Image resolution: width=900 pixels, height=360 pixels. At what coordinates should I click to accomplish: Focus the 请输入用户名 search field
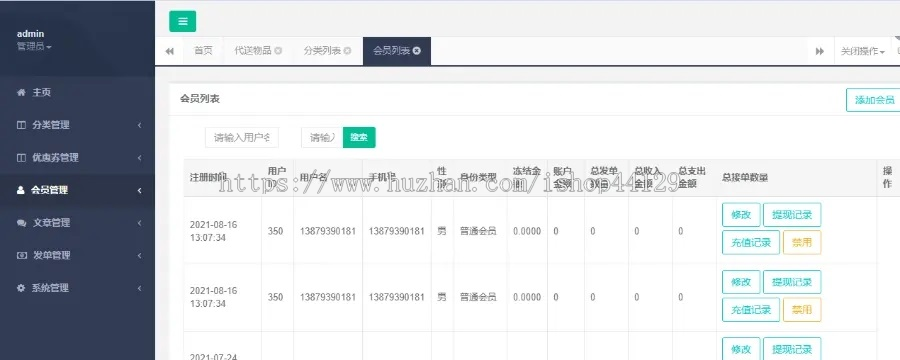coord(242,137)
